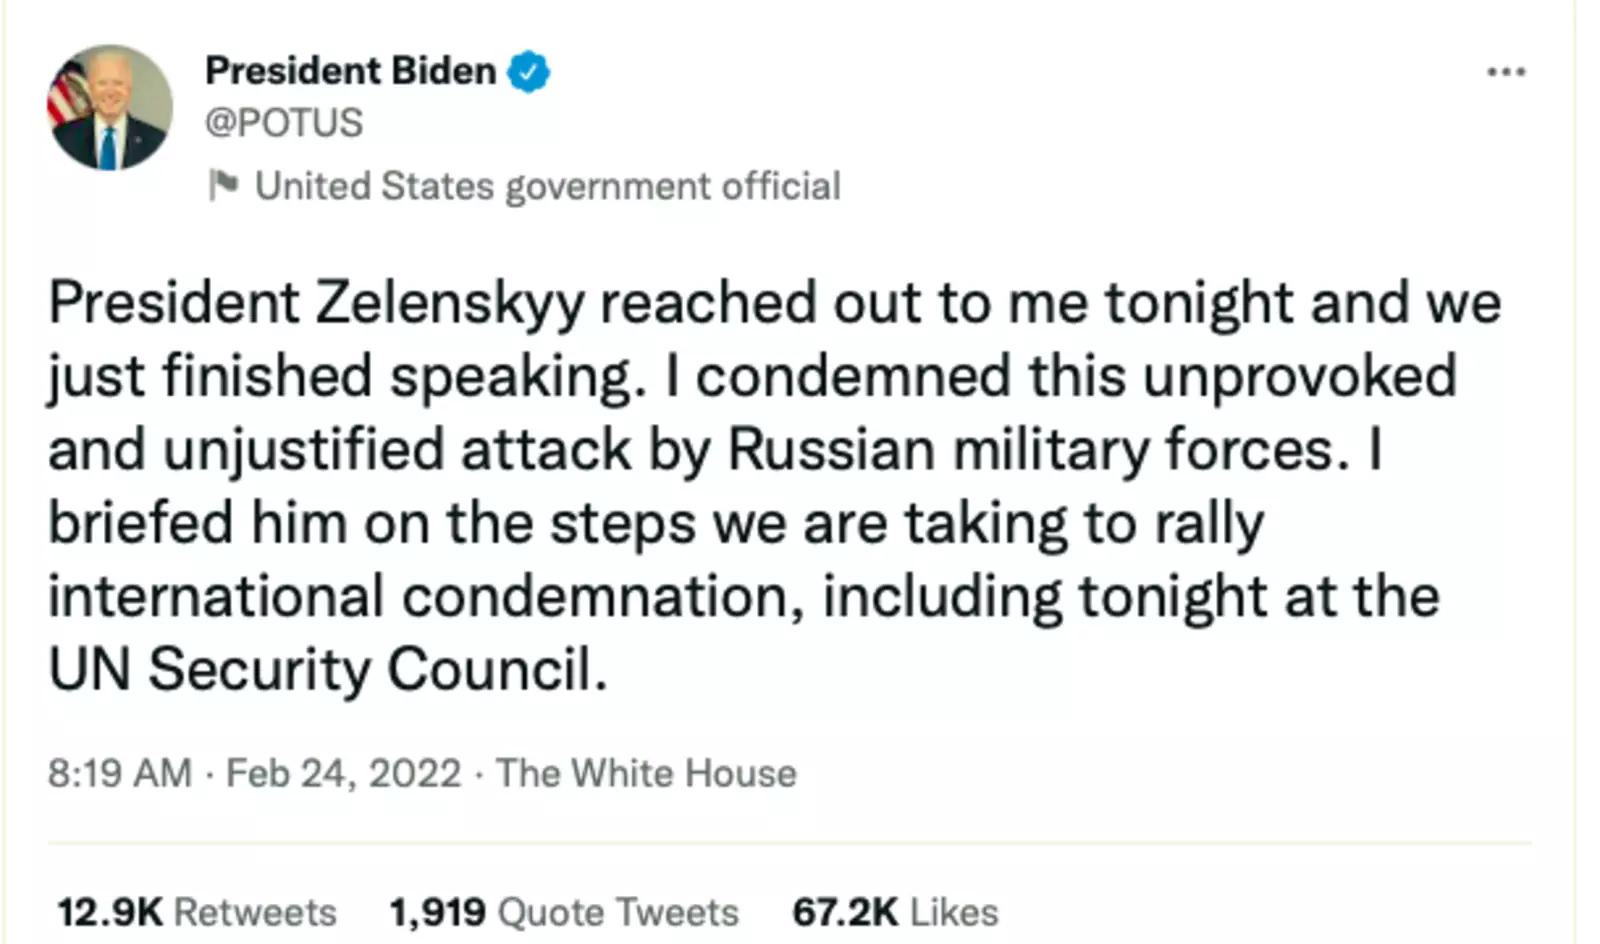1600x944 pixels.
Task: Click the words President Zelenskyy in tweet
Action: click(316, 302)
